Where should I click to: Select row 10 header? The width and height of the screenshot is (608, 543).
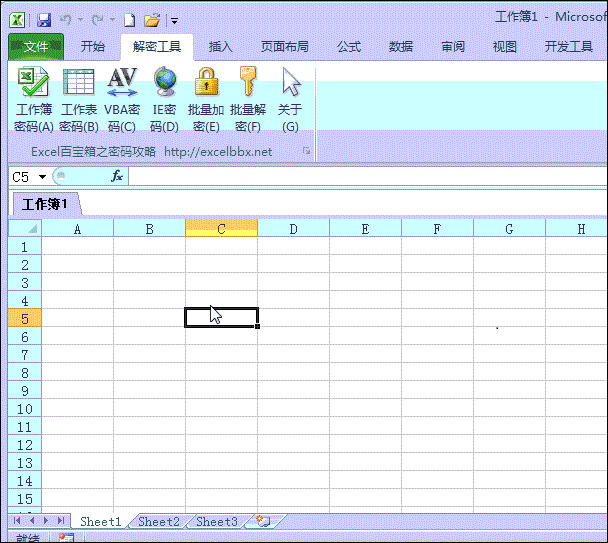pos(25,408)
